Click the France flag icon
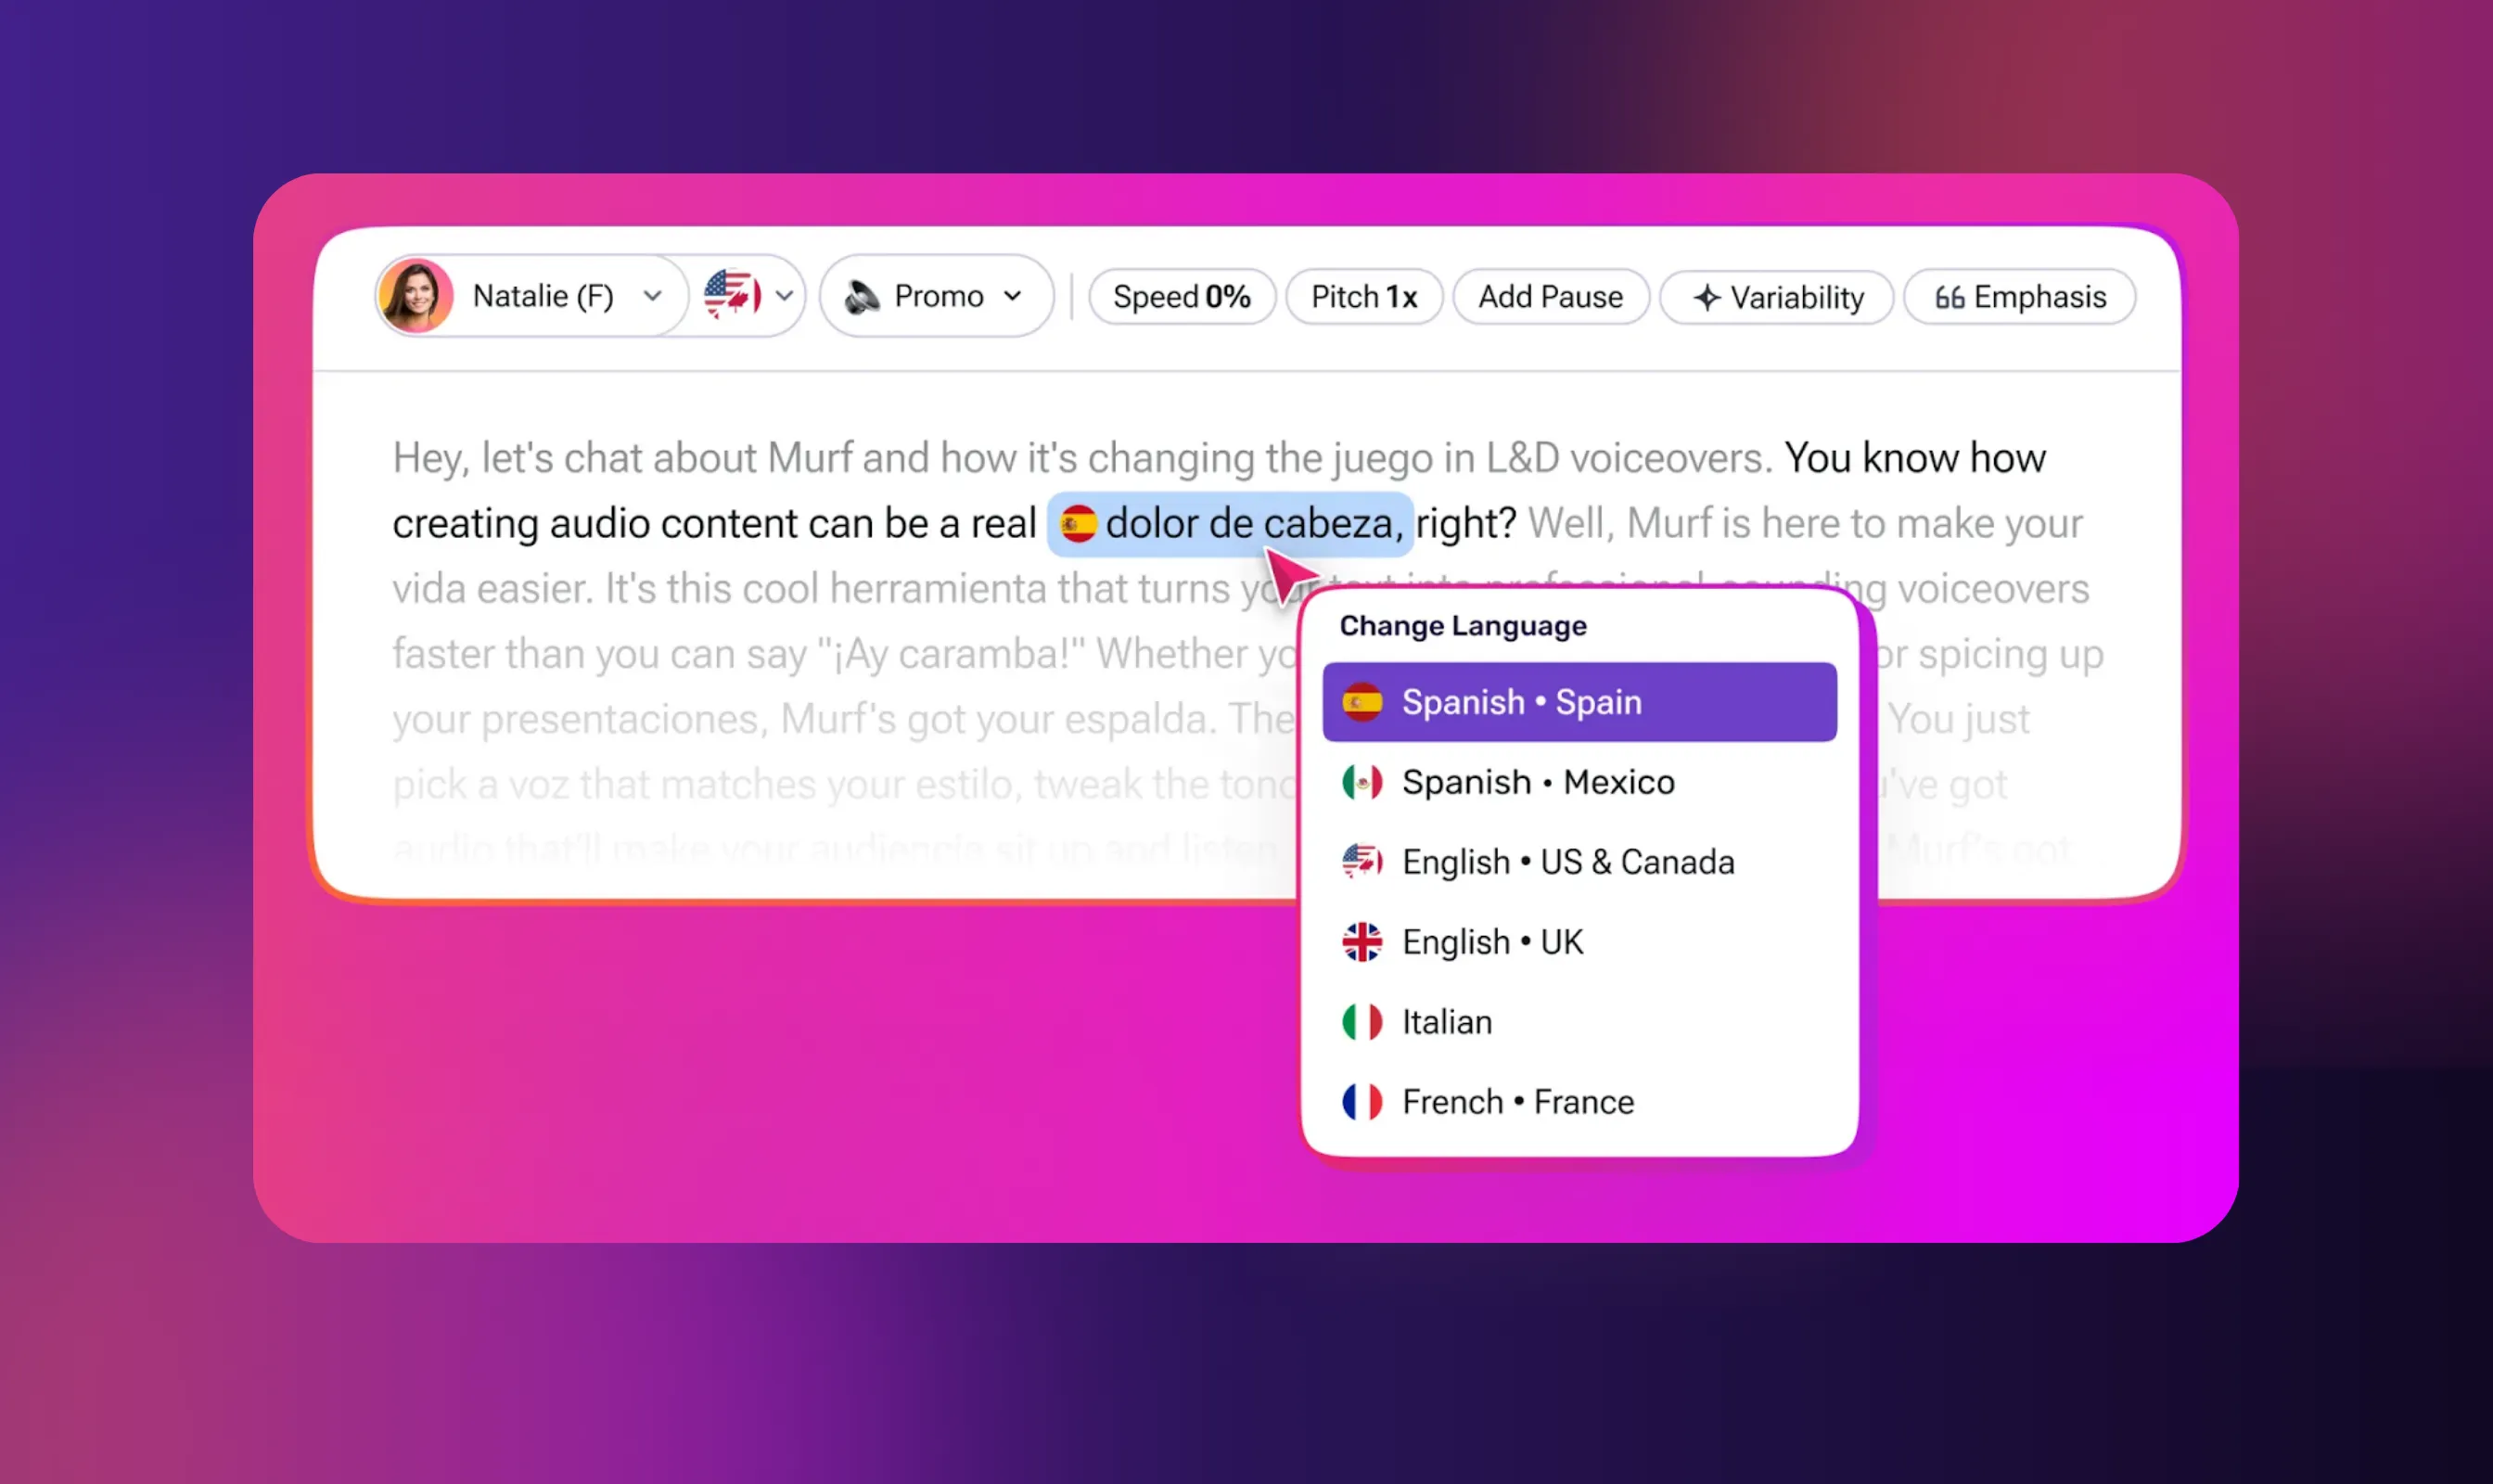The height and width of the screenshot is (1484, 2493). pyautogui.click(x=1361, y=1101)
